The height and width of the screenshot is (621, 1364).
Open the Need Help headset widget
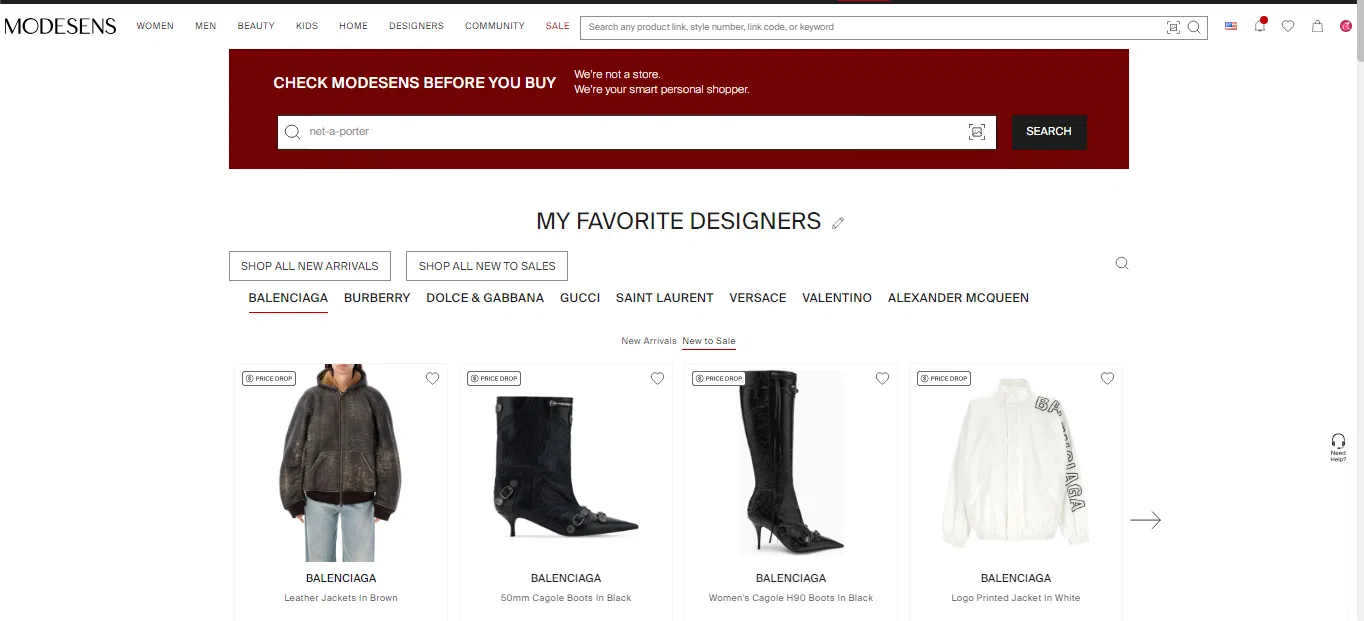pyautogui.click(x=1338, y=446)
